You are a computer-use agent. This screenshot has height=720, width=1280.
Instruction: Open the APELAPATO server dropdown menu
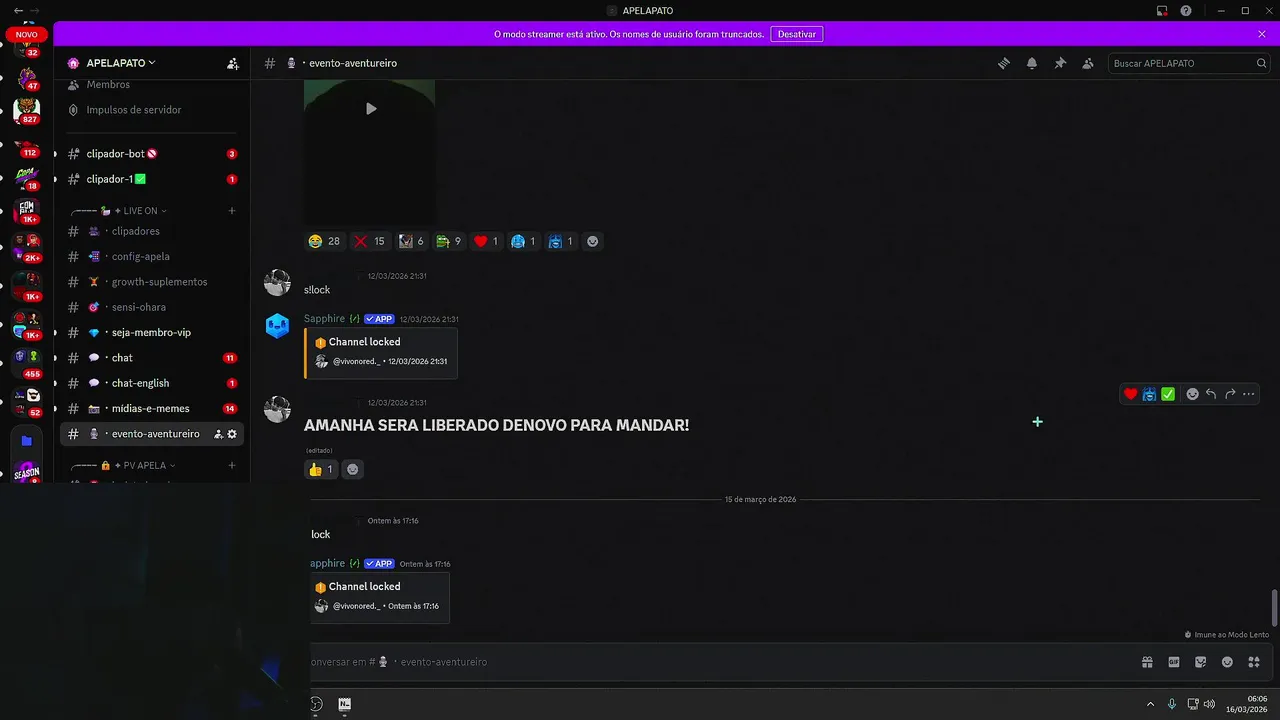tap(121, 63)
